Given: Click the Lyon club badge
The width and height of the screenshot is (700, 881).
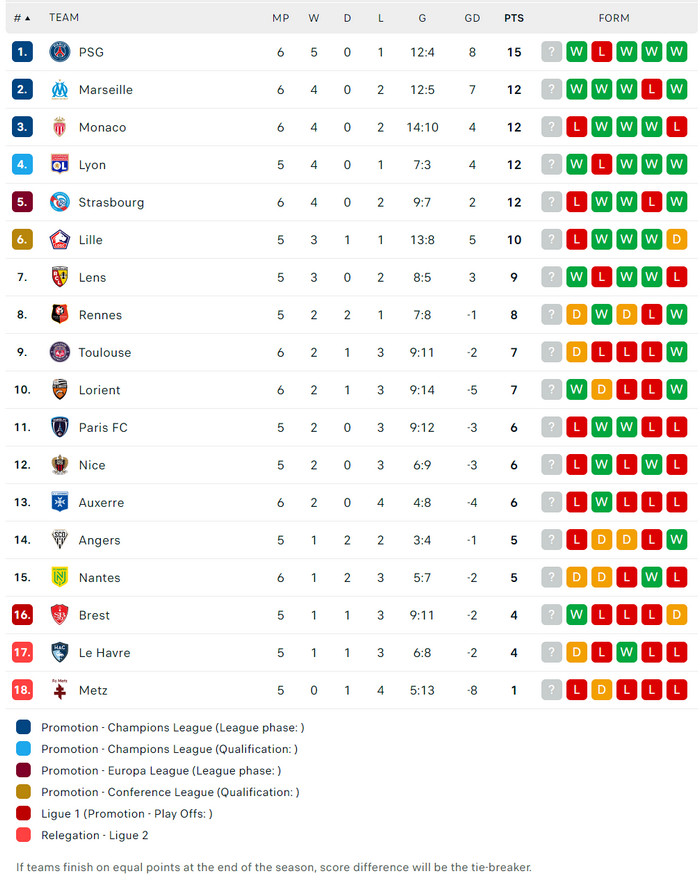Looking at the screenshot, I should pyautogui.click(x=60, y=165).
